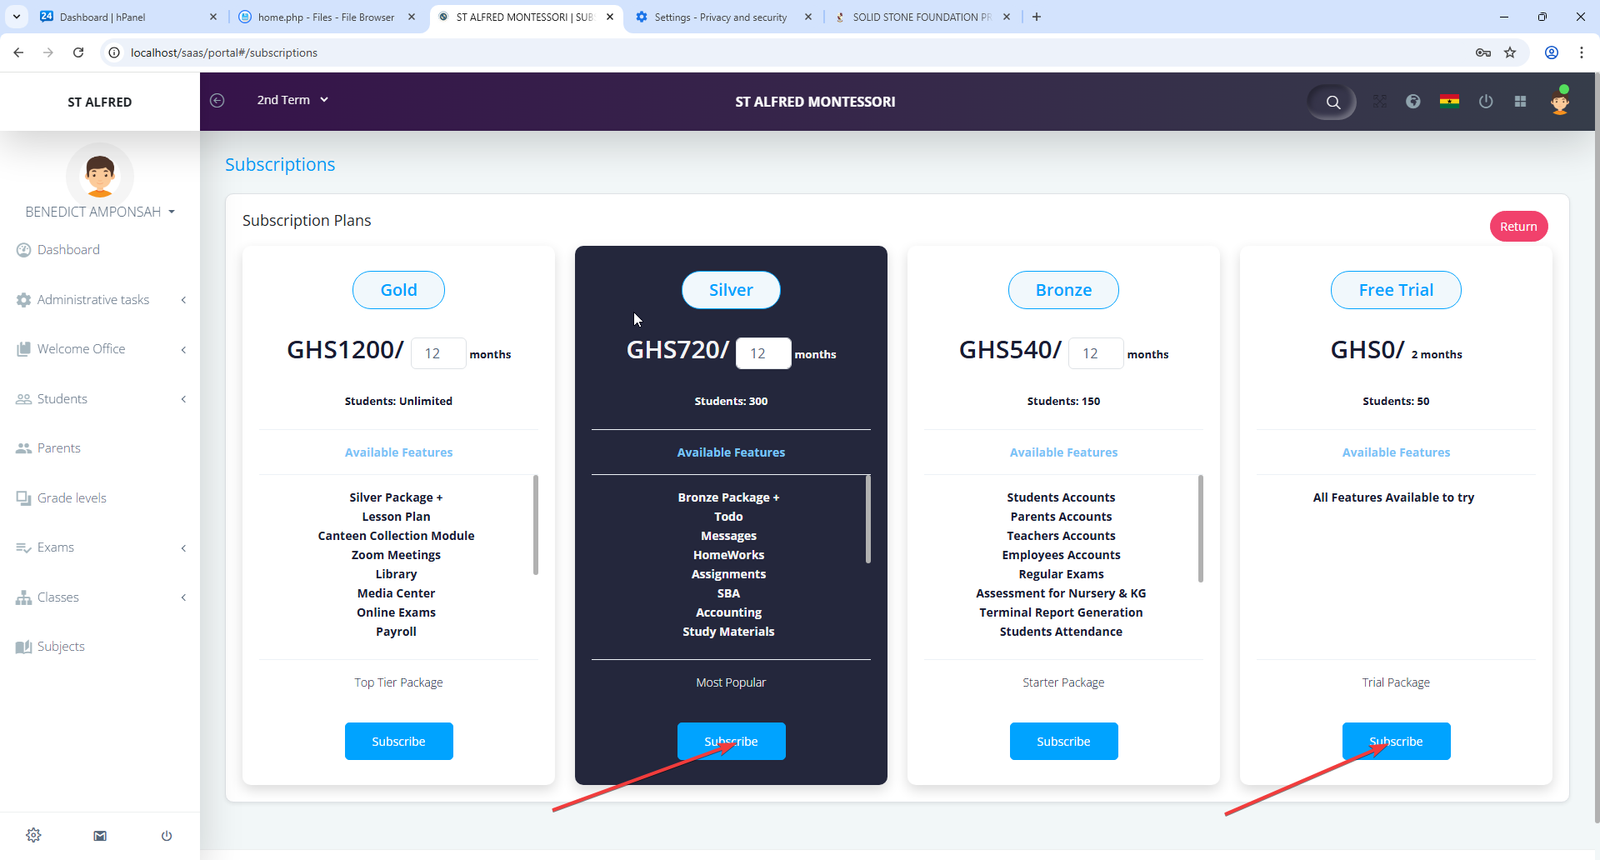Viewport: 1600px width, 860px height.
Task: Subscribe to the Gold plan
Action: click(398, 741)
